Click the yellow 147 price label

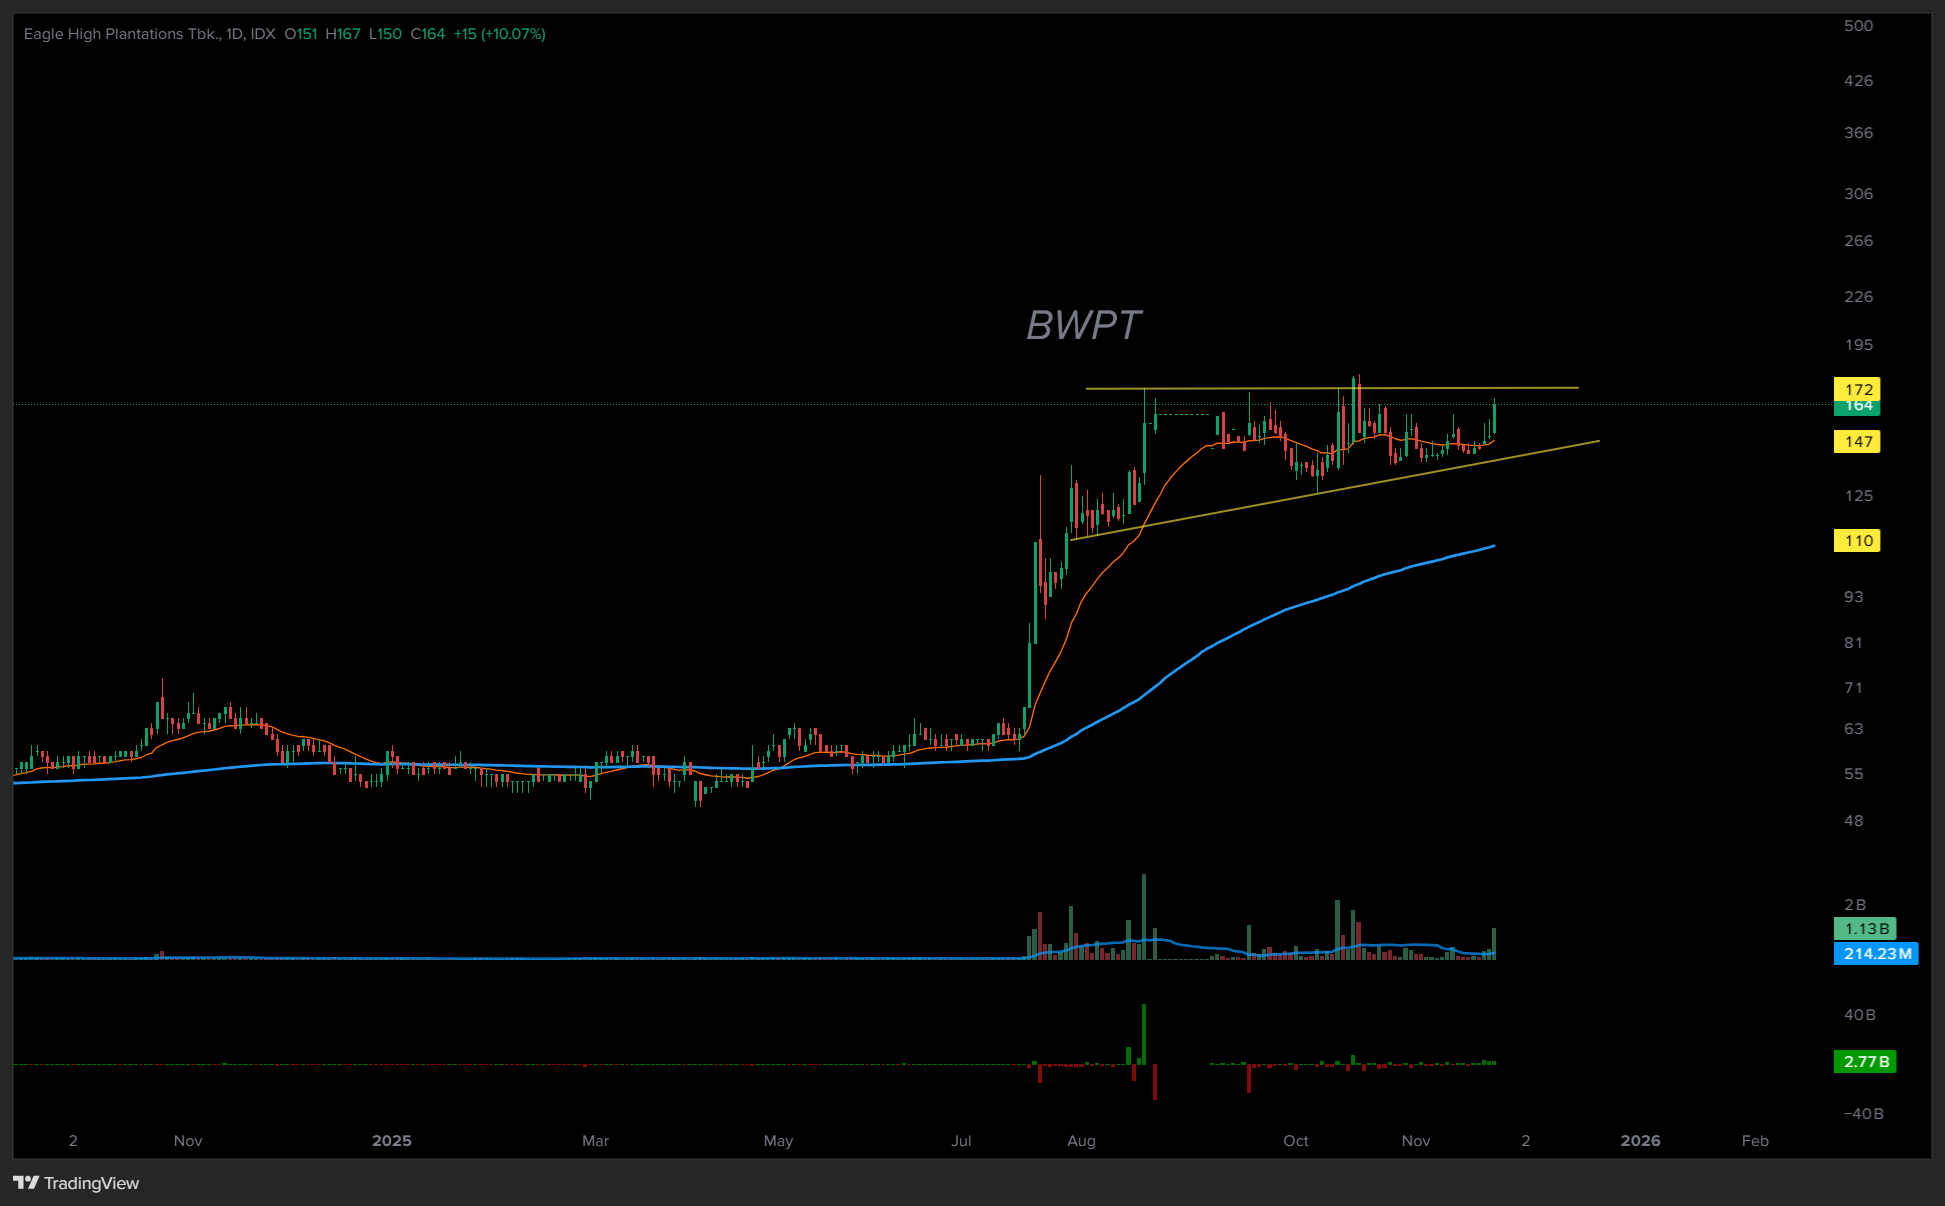[x=1857, y=442]
